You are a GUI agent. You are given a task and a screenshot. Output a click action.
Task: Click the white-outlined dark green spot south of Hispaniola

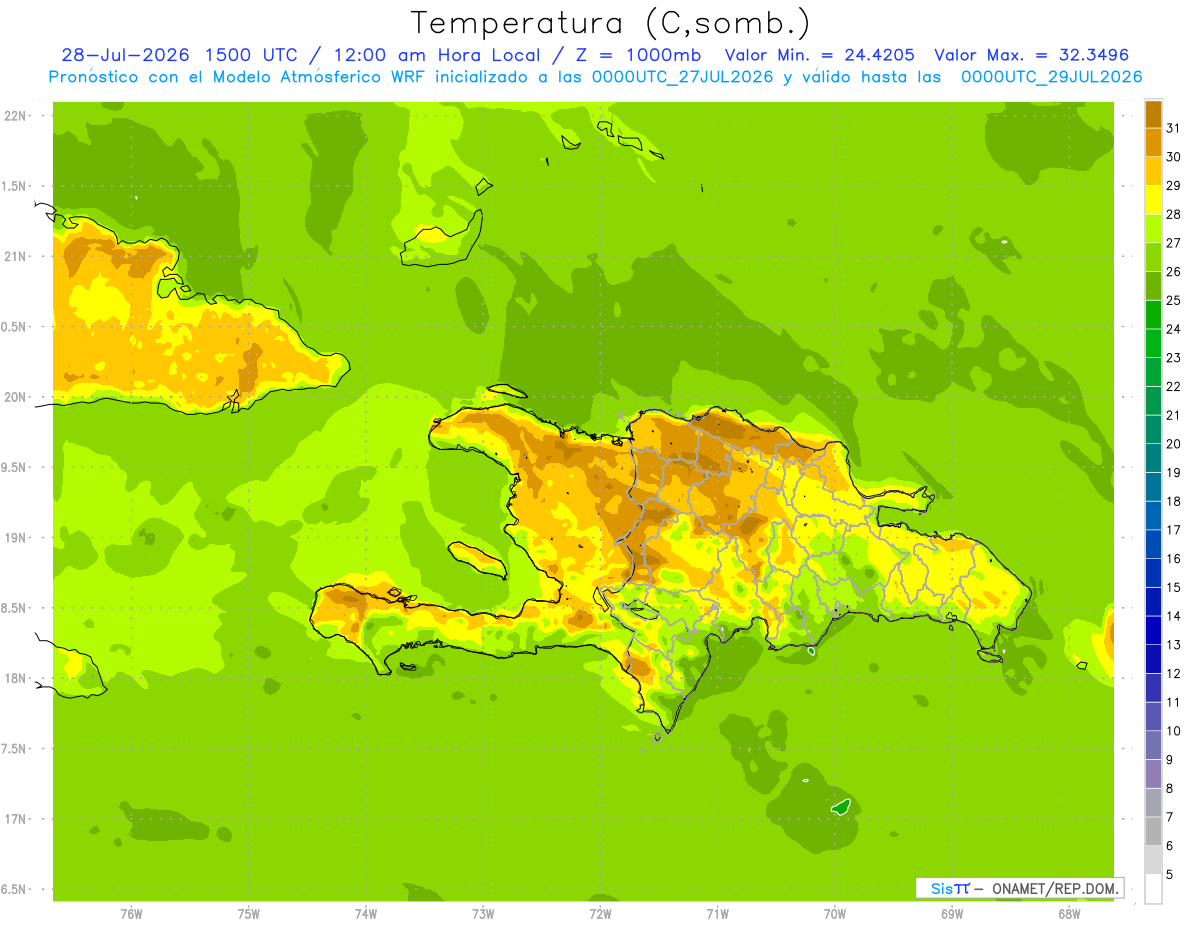842,806
